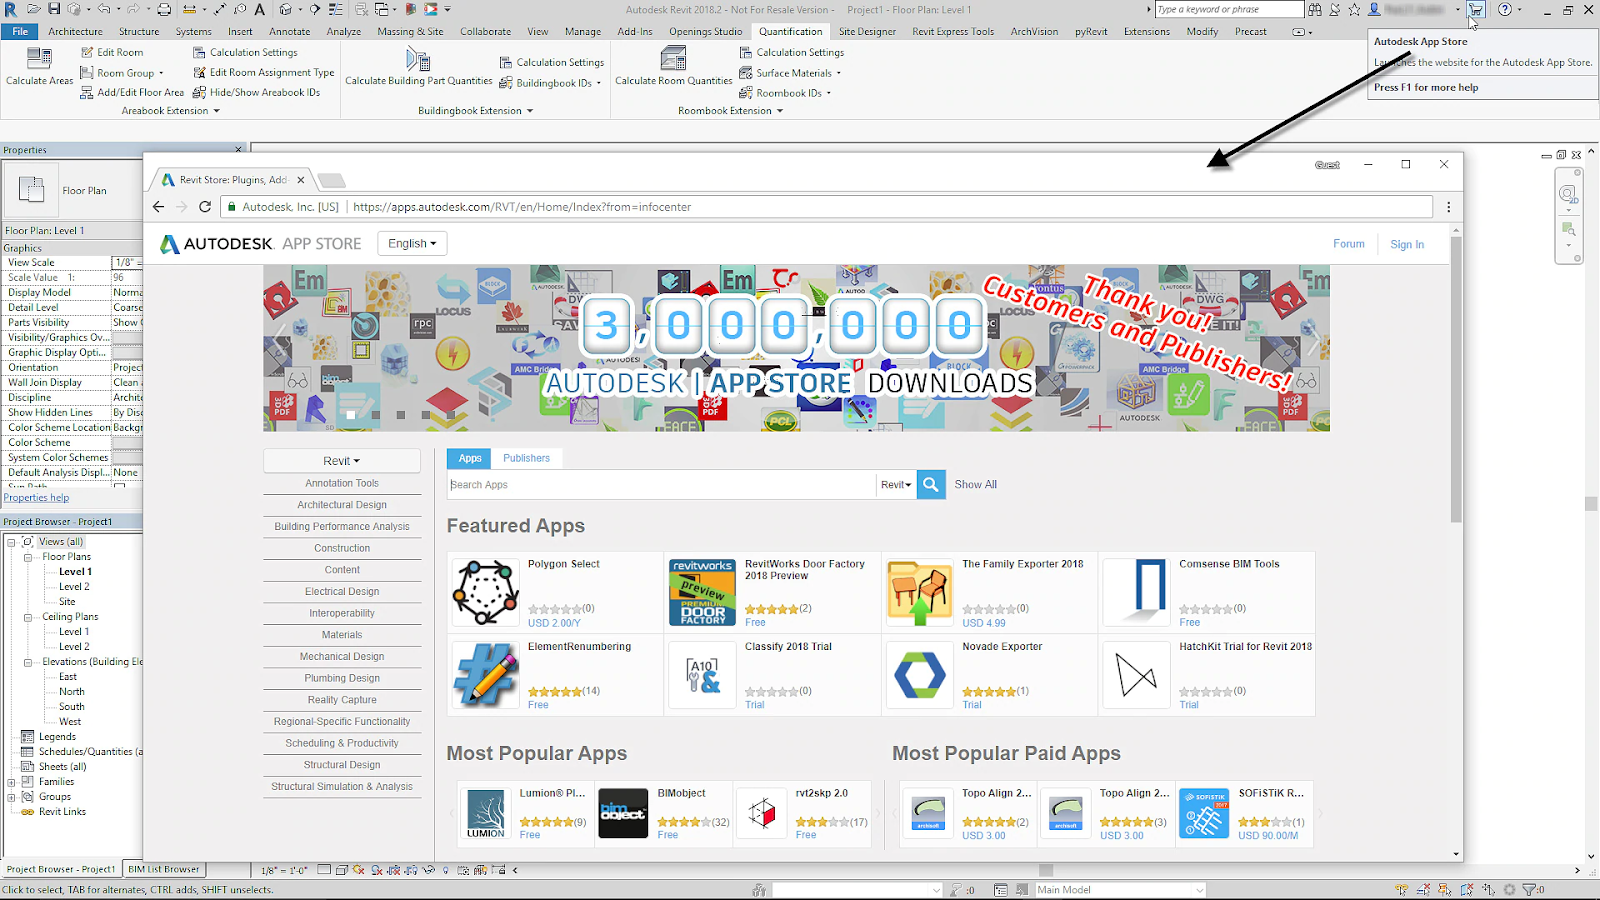Click the browser back arrow

pyautogui.click(x=158, y=207)
